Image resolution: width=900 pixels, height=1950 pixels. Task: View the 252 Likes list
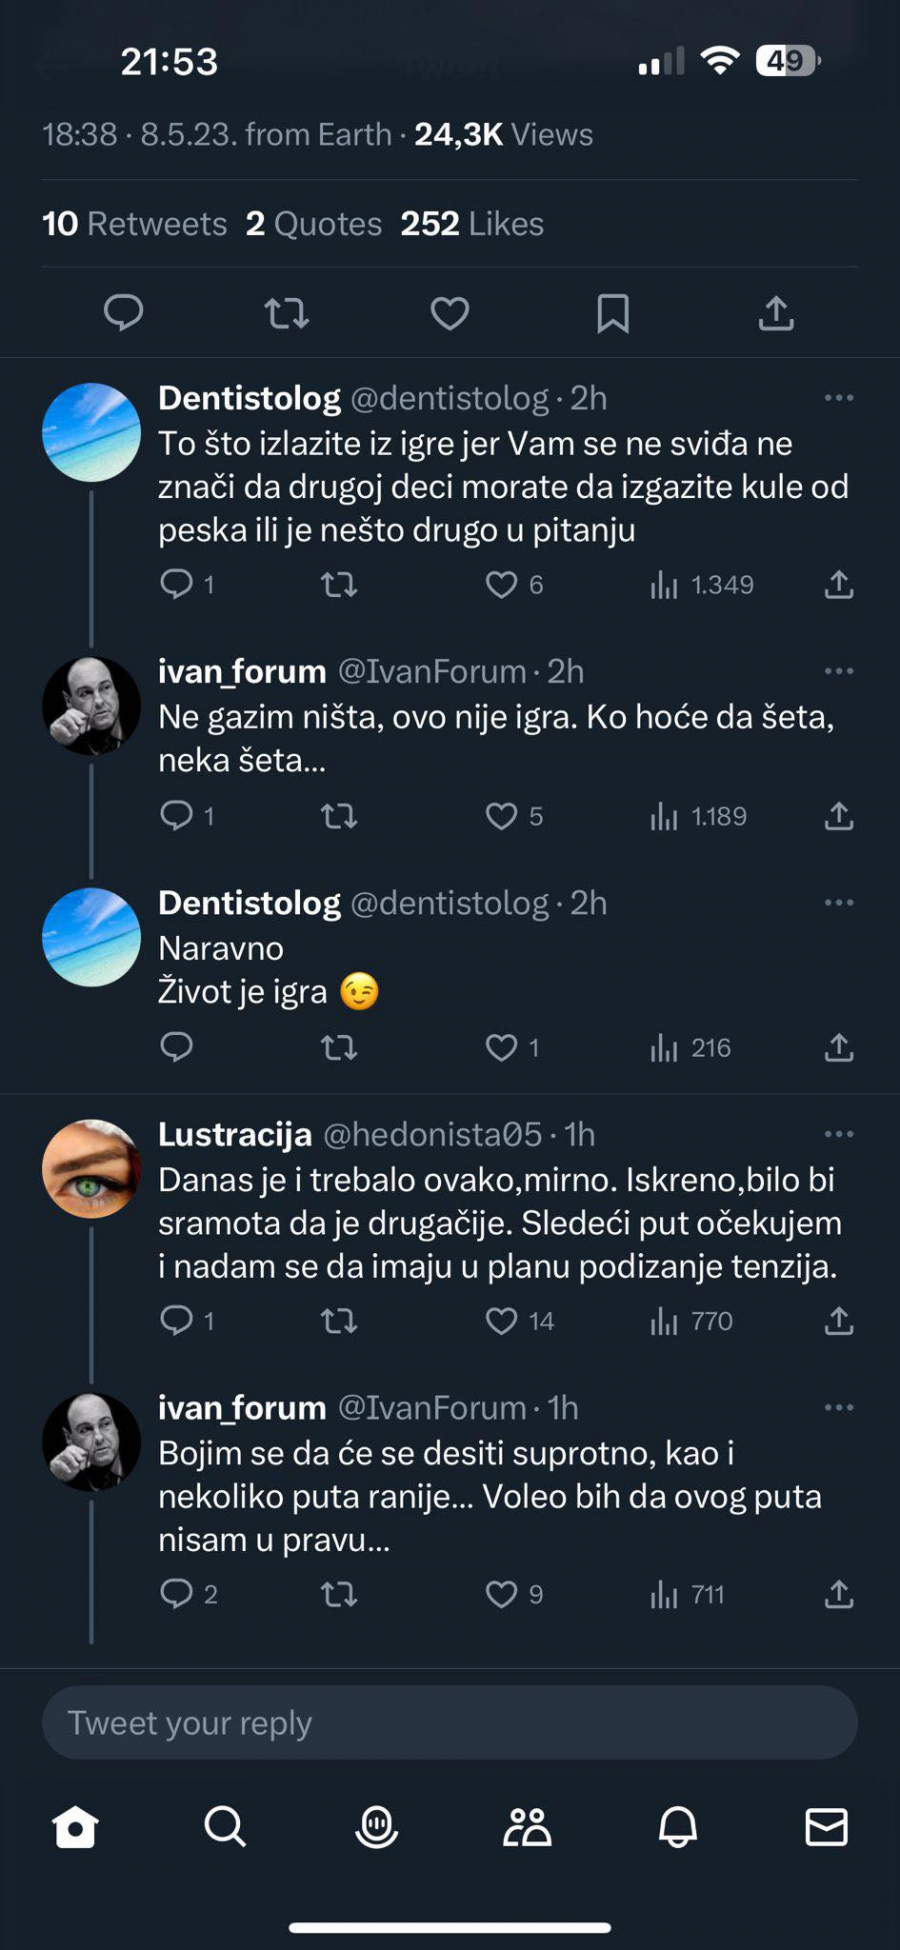click(472, 224)
